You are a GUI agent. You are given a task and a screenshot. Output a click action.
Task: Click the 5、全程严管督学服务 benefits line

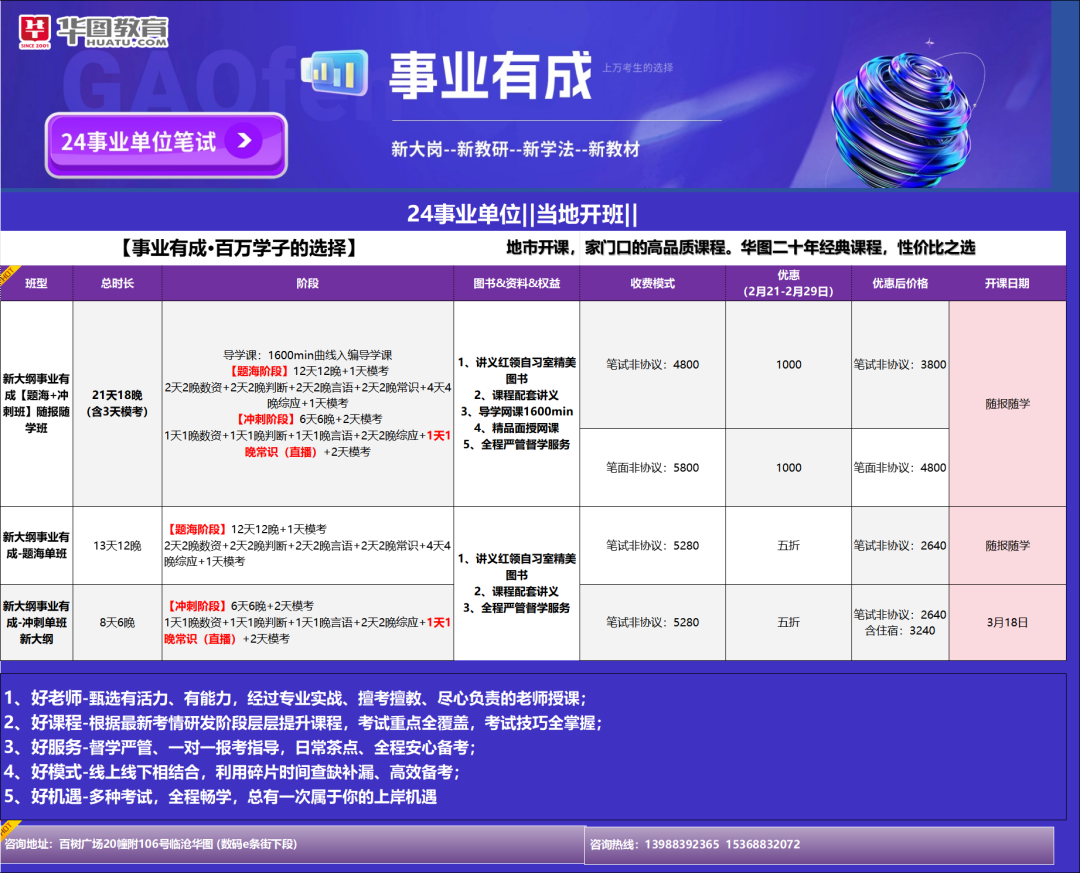(x=517, y=444)
